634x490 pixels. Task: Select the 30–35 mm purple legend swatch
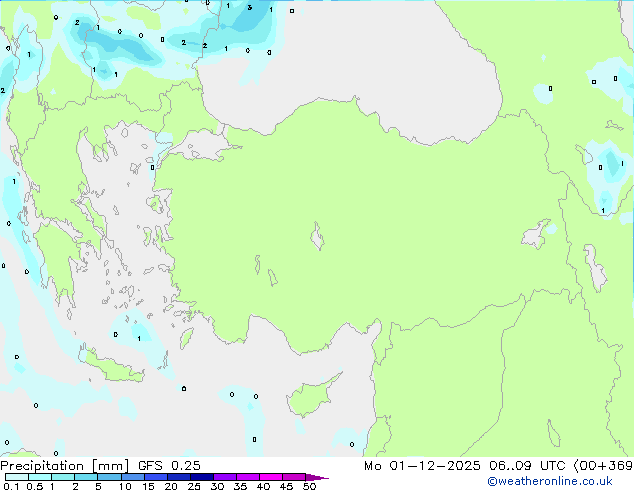click(x=224, y=477)
